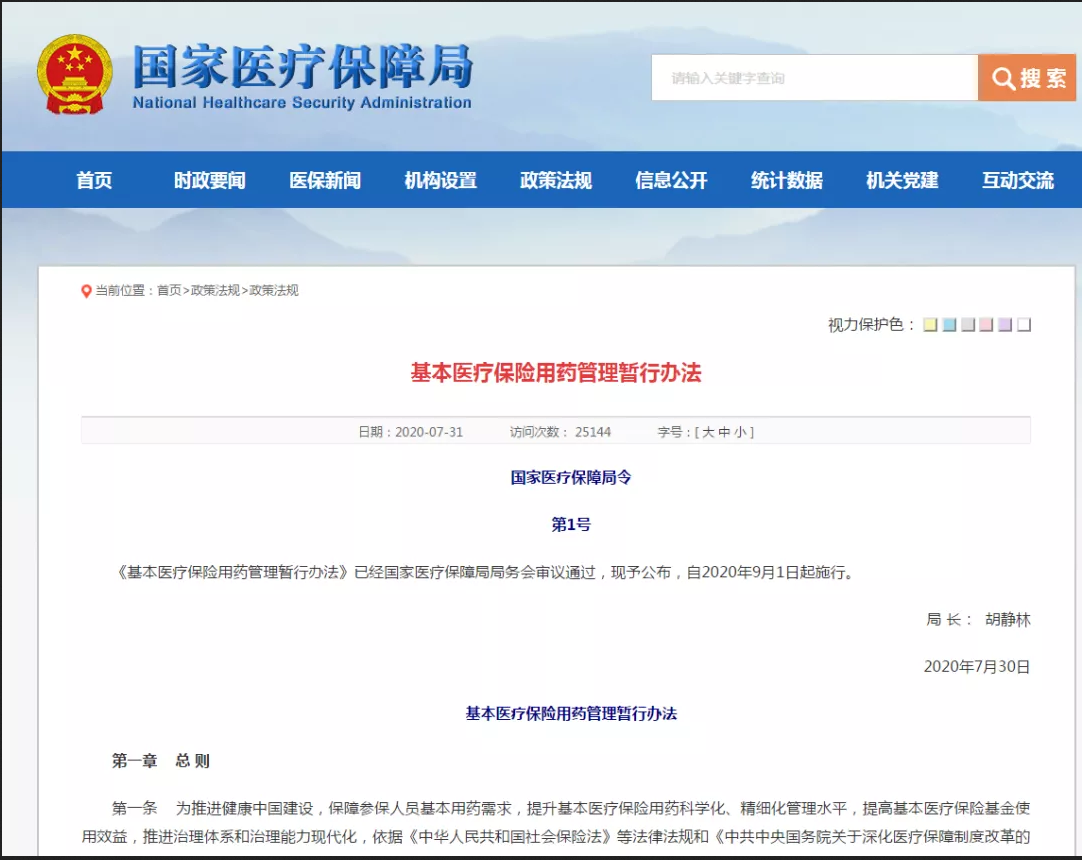Open the 机构设置 navigation item
1082x860 pixels.
(440, 180)
